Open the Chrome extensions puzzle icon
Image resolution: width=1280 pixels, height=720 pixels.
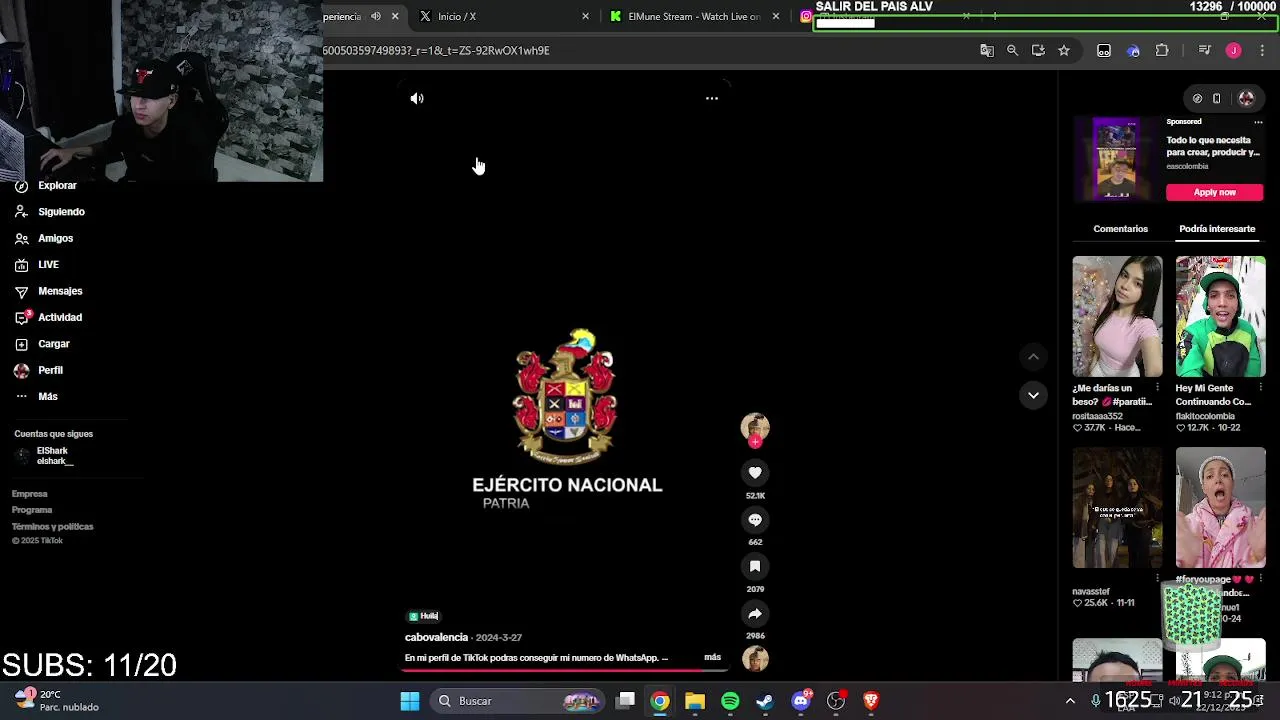pos(1162,50)
